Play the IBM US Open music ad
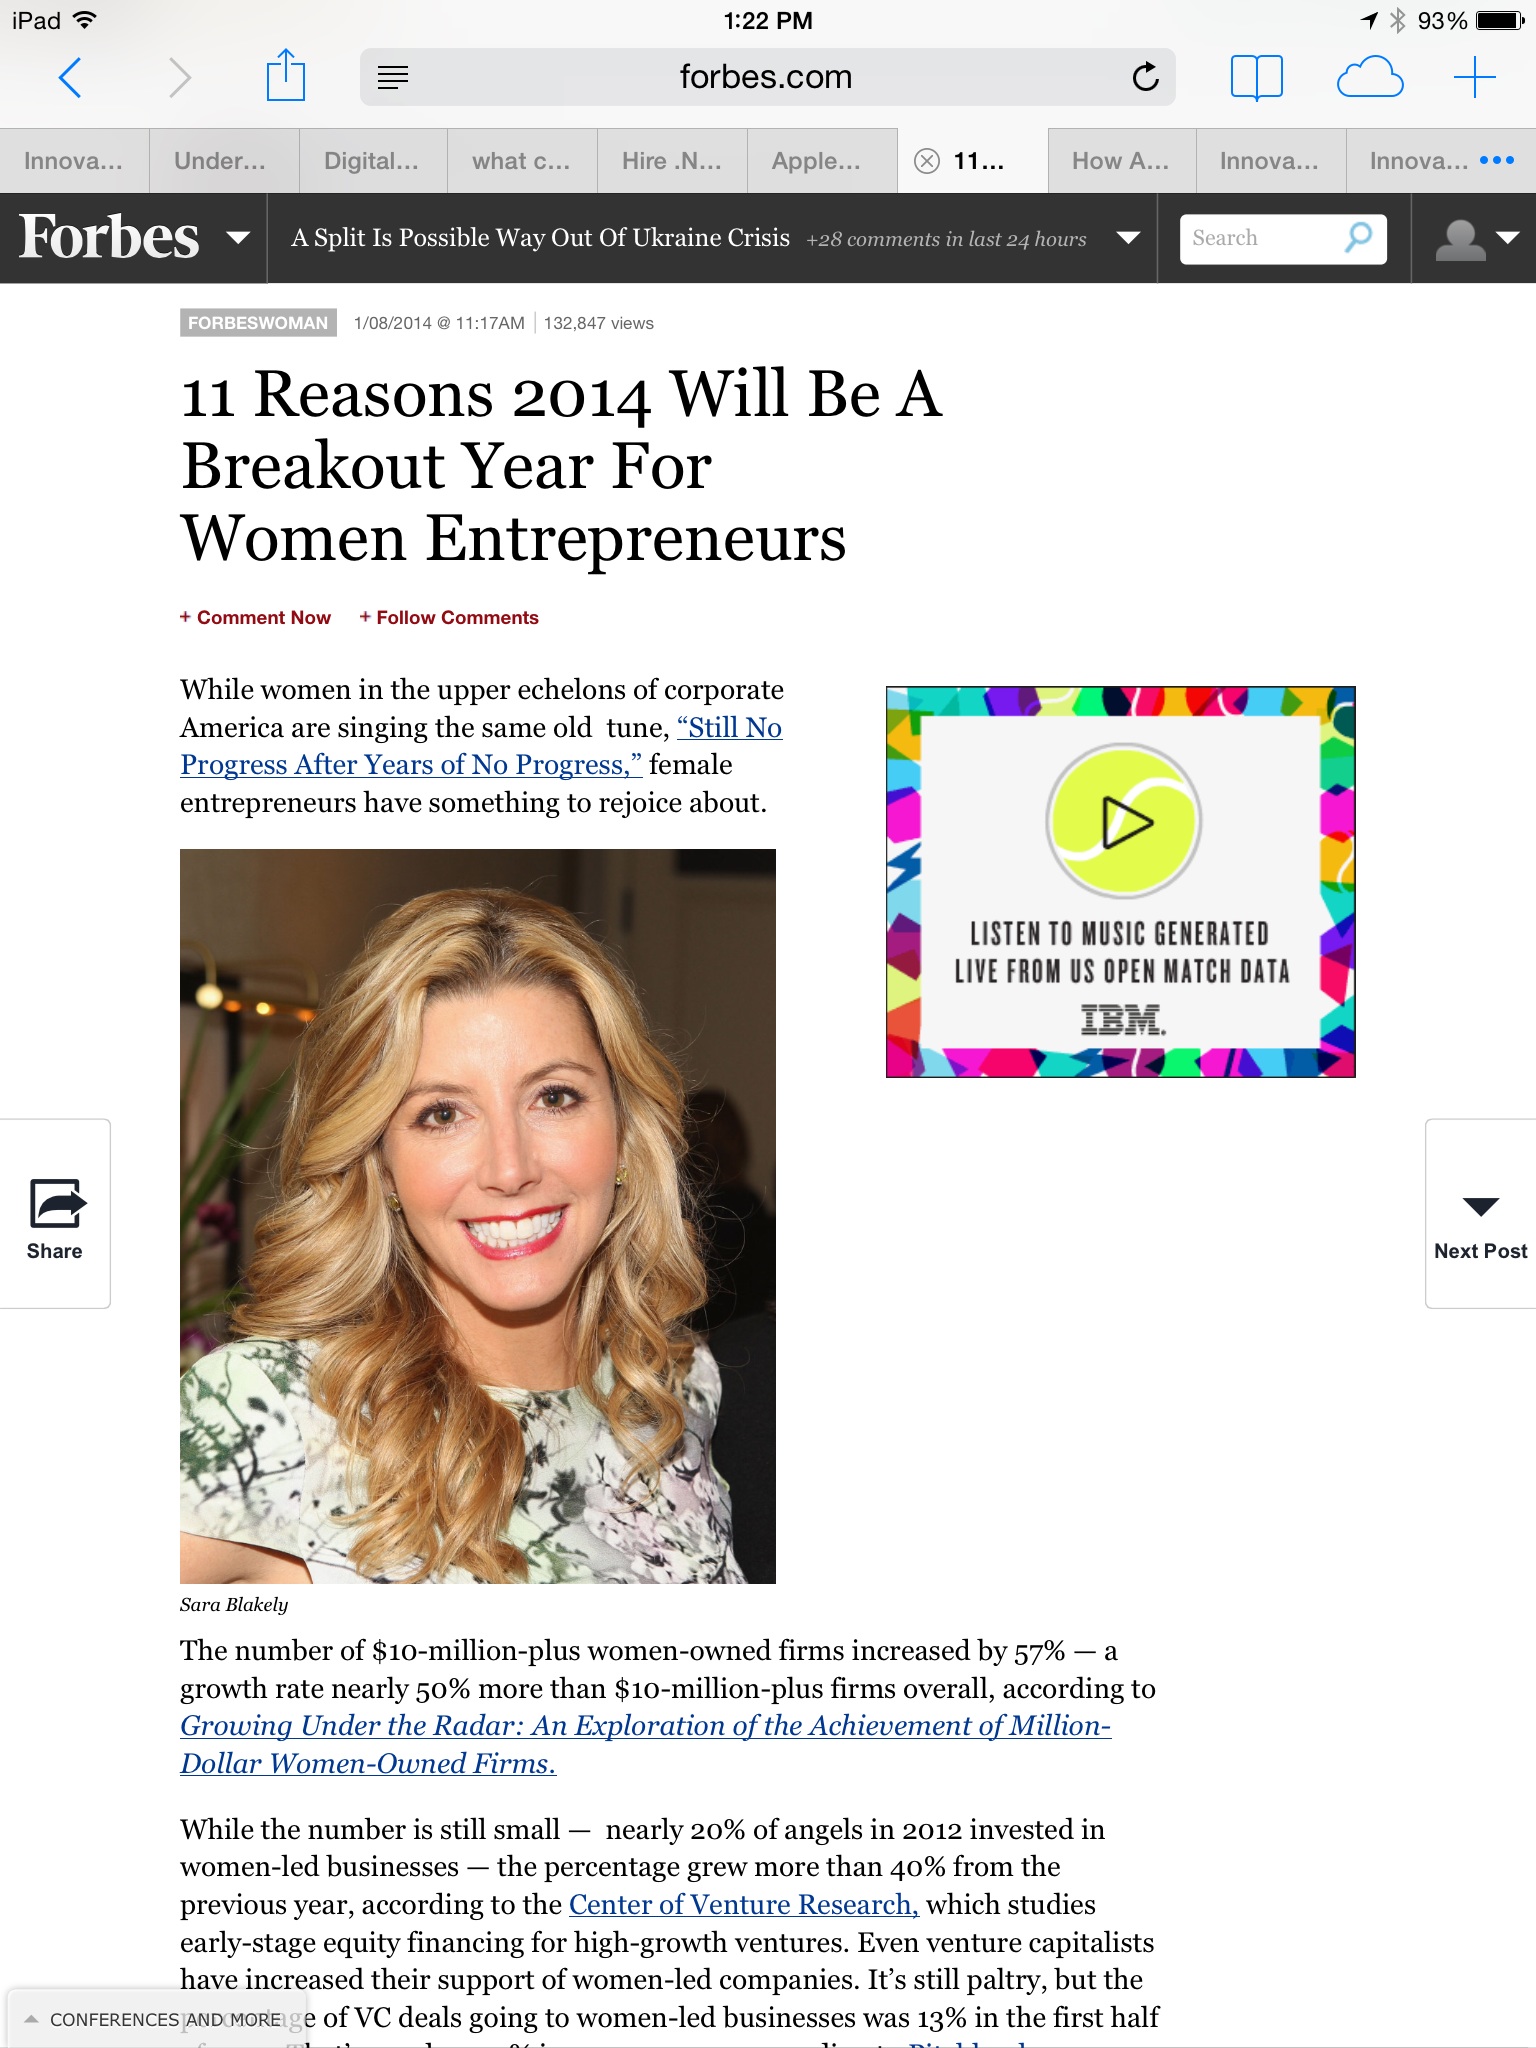 tap(1124, 821)
